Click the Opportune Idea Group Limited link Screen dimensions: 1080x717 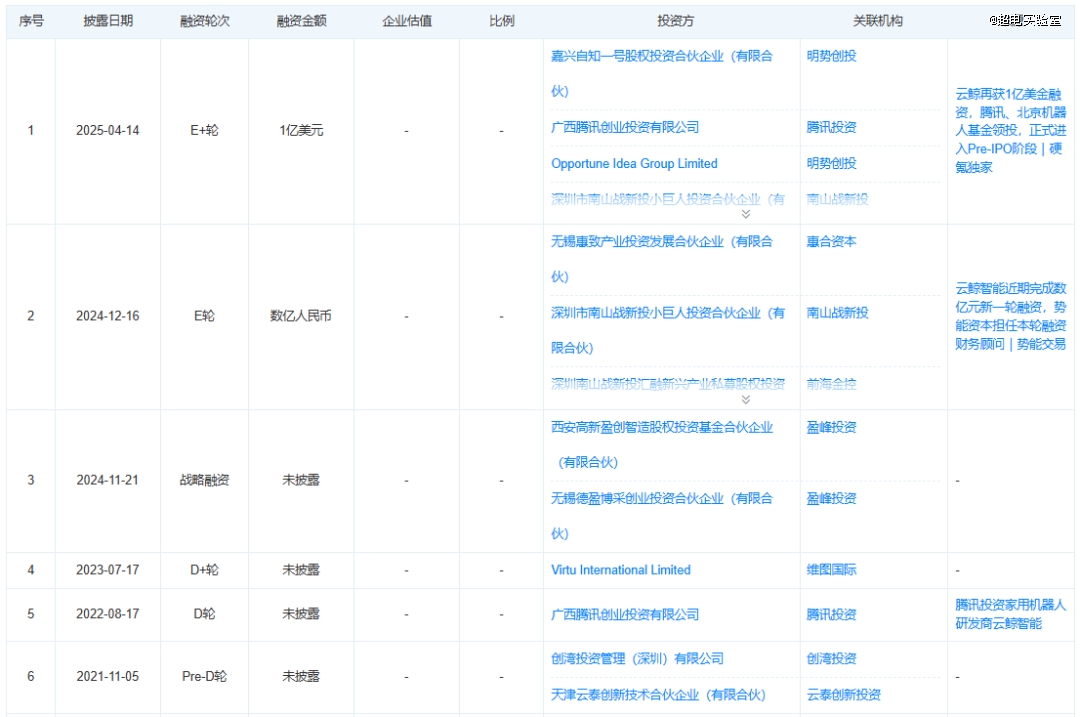click(634, 164)
